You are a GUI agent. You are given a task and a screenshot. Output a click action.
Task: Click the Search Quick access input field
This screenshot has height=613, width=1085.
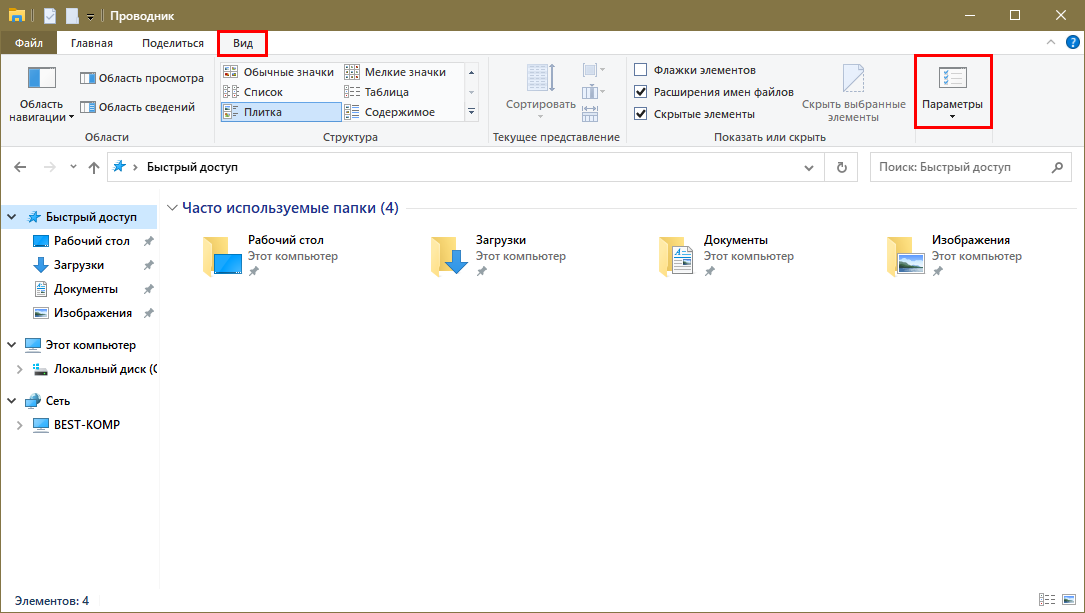[x=960, y=168]
